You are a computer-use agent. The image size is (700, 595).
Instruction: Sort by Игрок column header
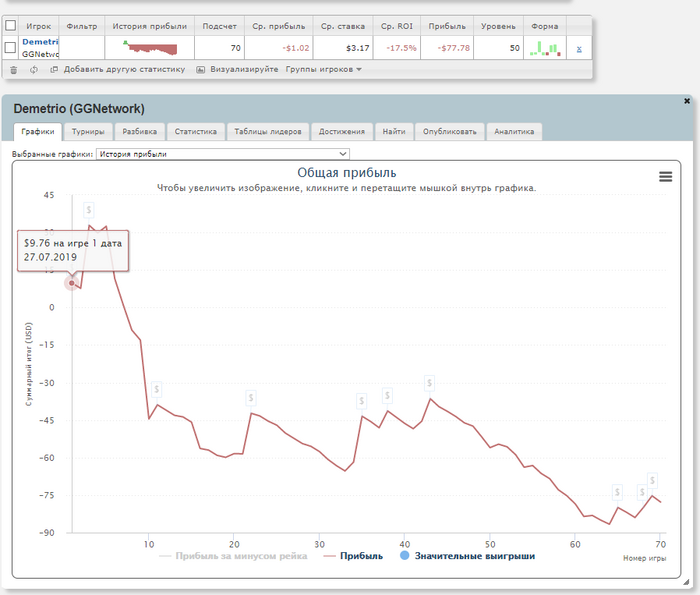click(38, 26)
